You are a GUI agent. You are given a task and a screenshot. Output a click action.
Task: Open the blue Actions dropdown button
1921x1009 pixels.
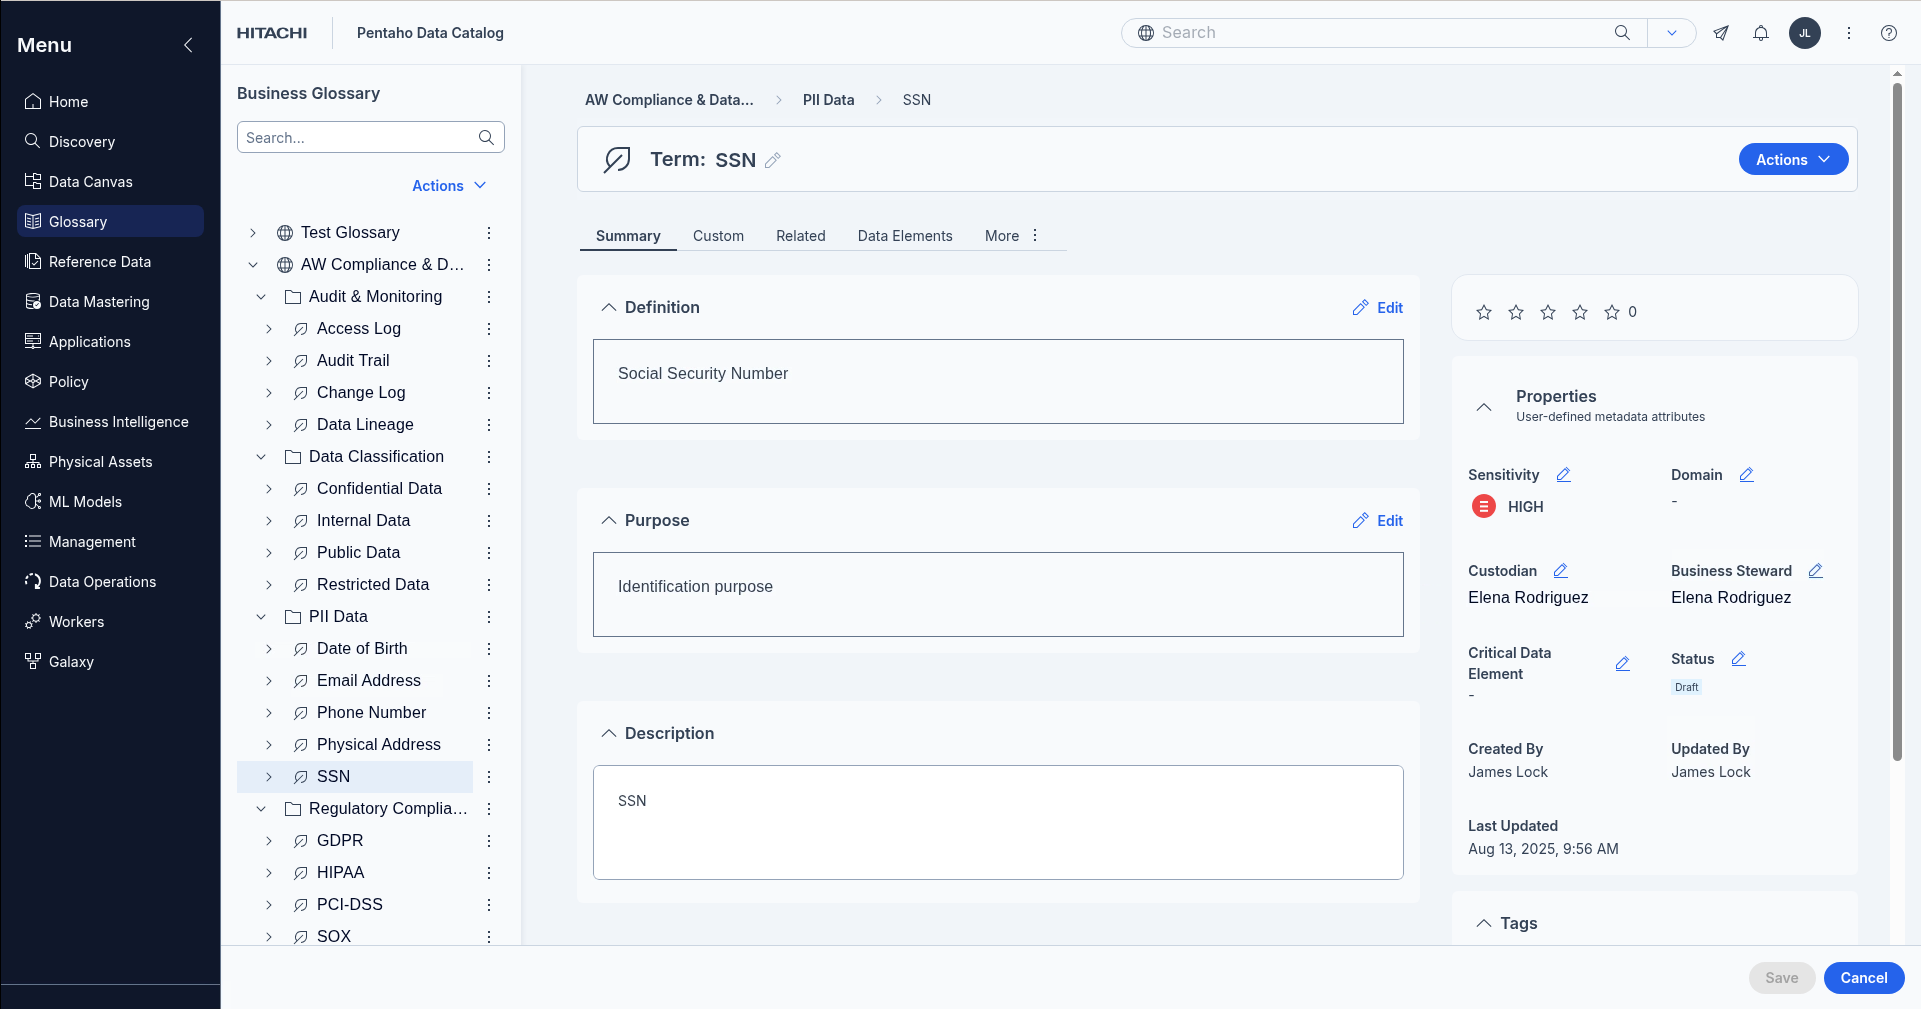(1793, 160)
